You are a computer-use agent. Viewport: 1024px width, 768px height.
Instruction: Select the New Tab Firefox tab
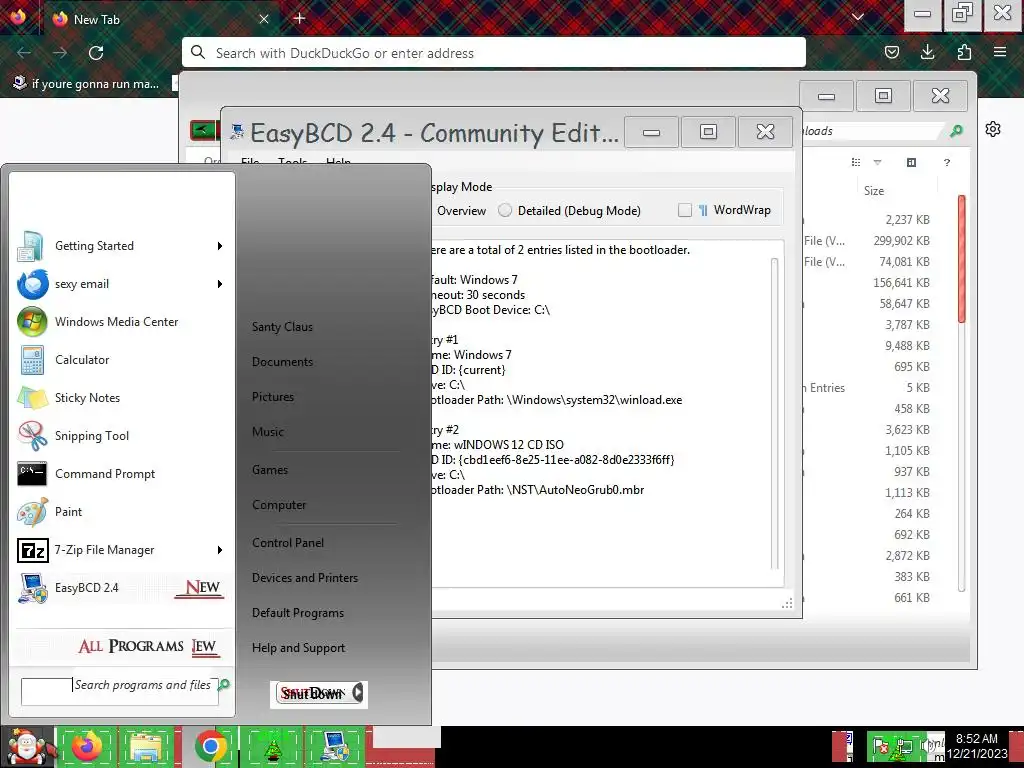(161, 19)
